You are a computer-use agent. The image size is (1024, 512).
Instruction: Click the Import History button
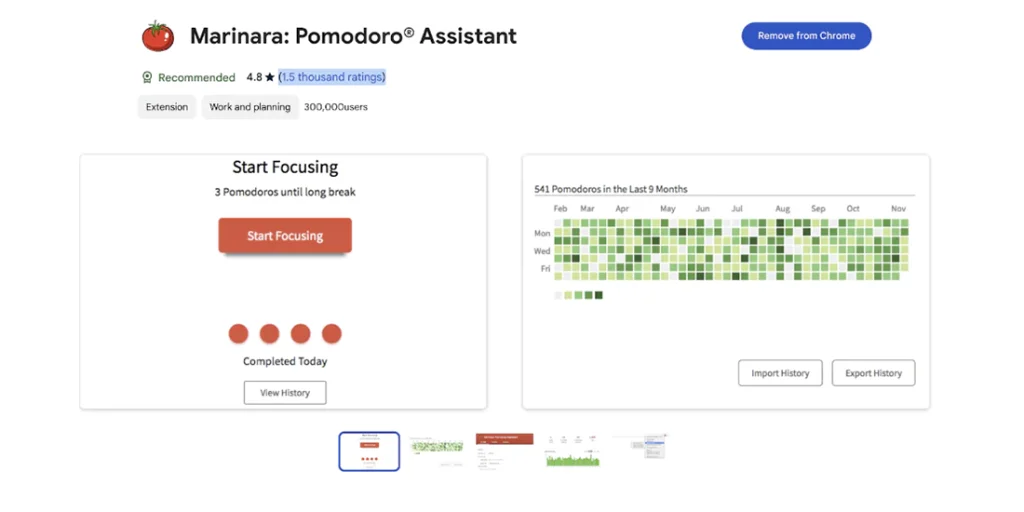(780, 373)
